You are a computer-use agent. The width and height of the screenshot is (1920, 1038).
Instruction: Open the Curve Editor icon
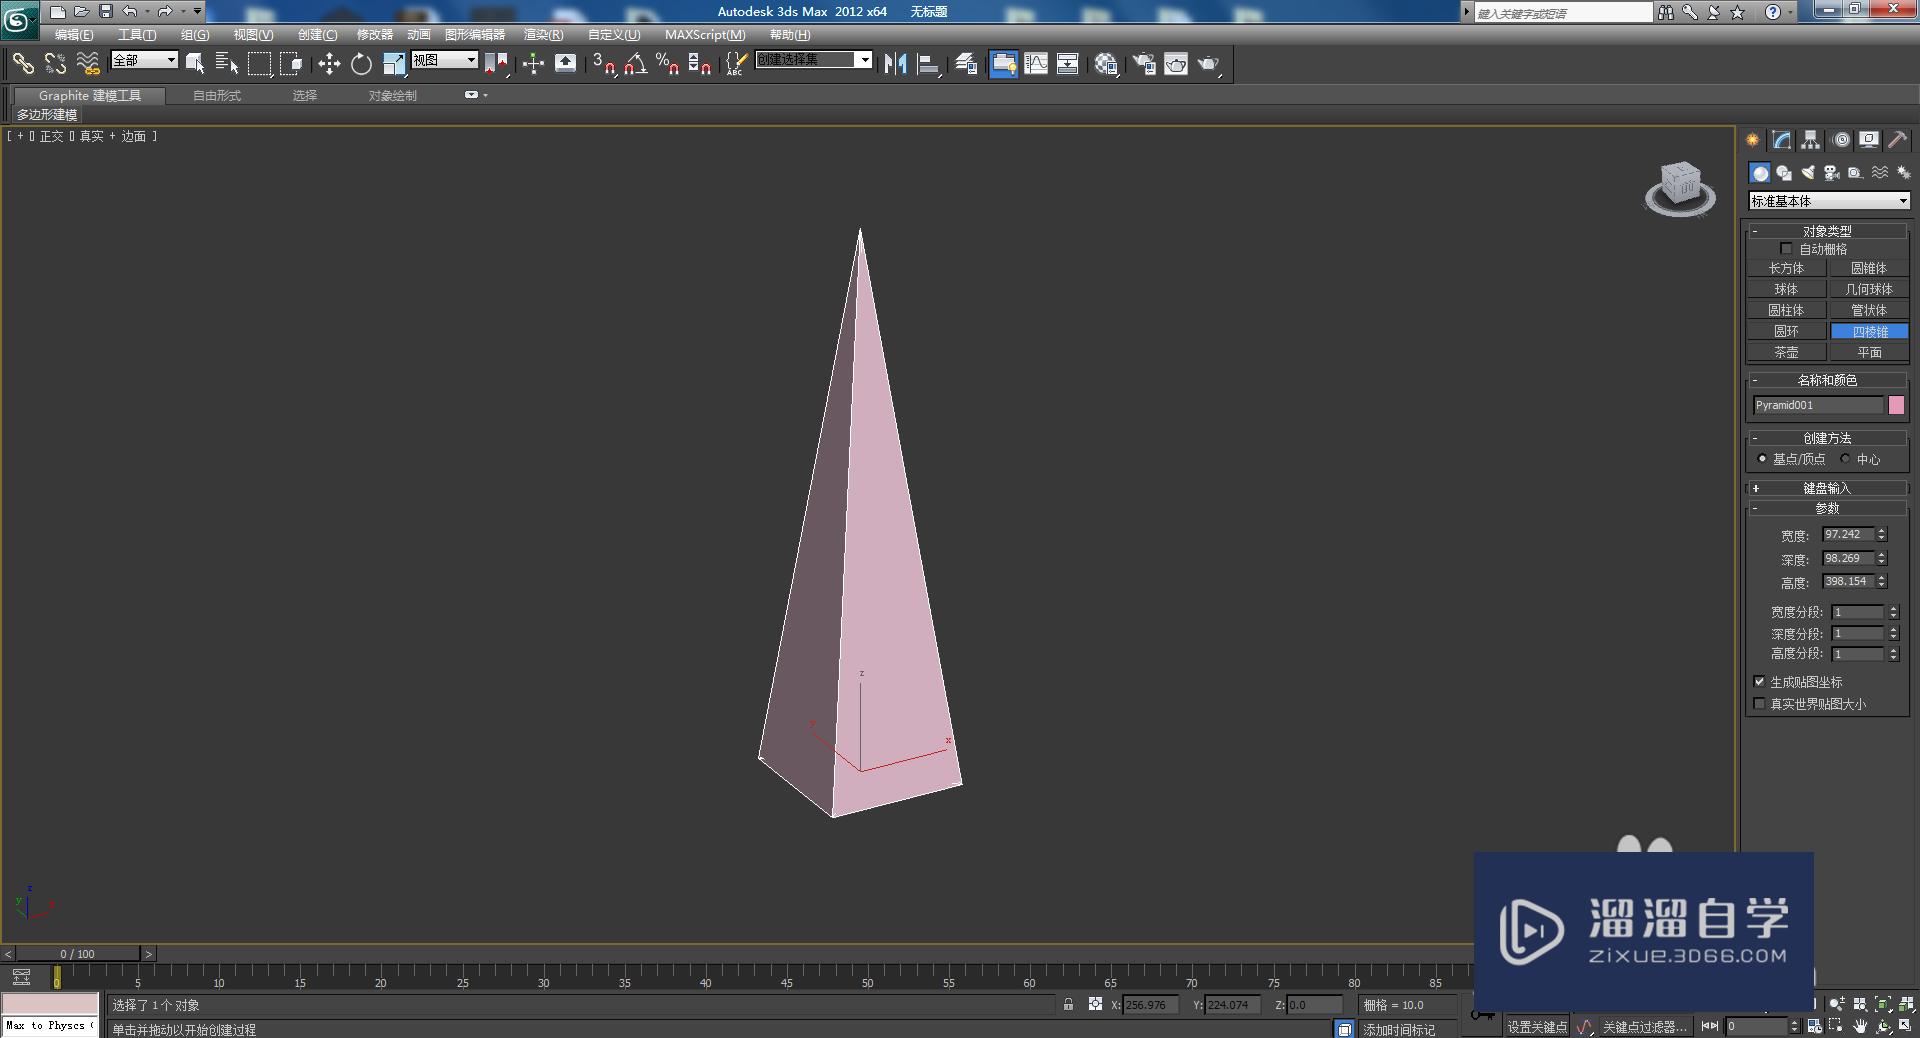point(1036,64)
